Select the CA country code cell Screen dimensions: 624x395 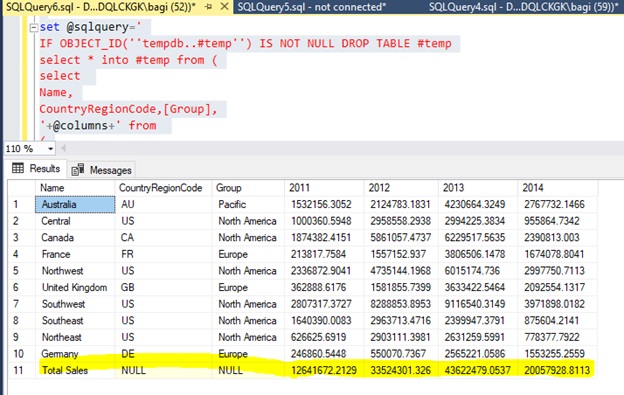coord(163,238)
